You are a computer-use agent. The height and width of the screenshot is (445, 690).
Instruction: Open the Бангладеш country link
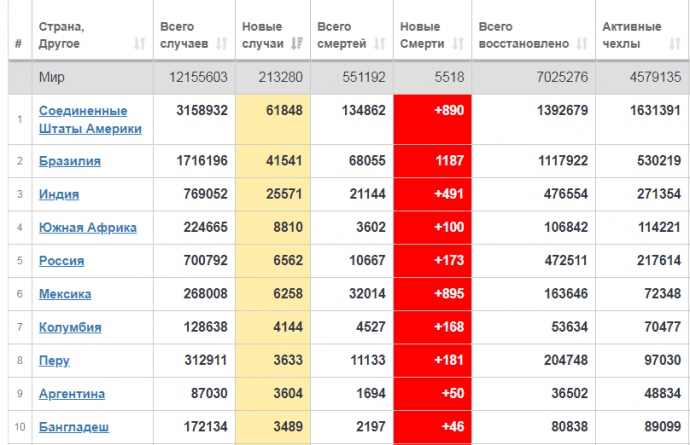pyautogui.click(x=73, y=427)
